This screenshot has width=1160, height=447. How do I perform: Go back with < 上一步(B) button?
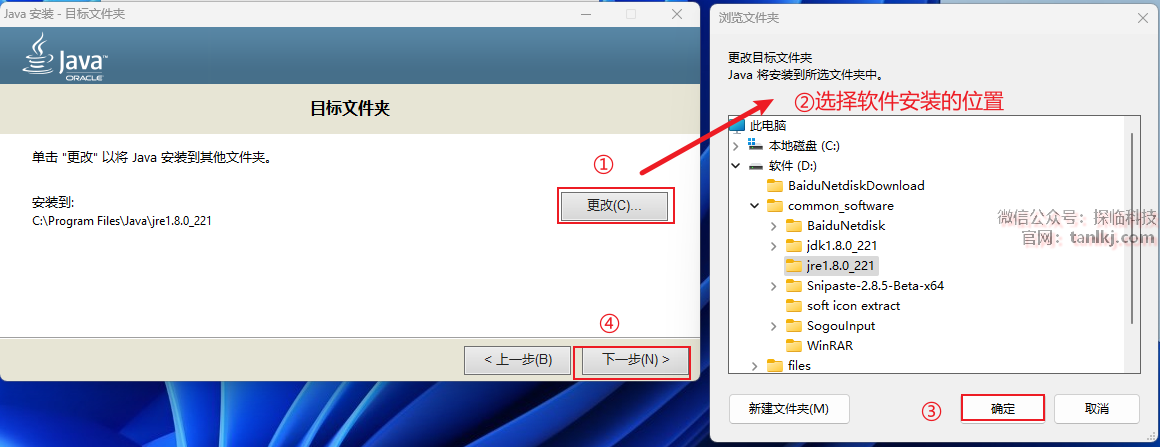[x=517, y=360]
